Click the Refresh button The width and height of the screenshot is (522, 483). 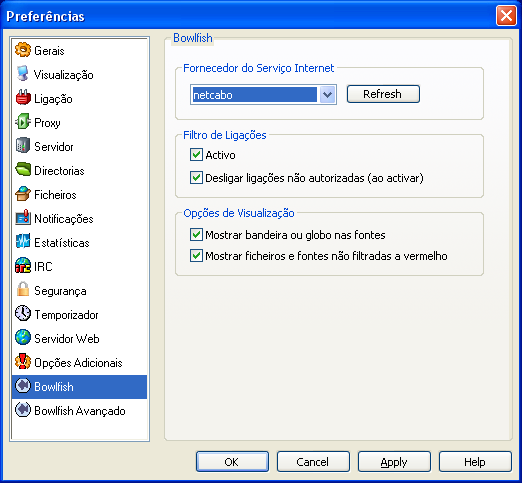(x=383, y=94)
